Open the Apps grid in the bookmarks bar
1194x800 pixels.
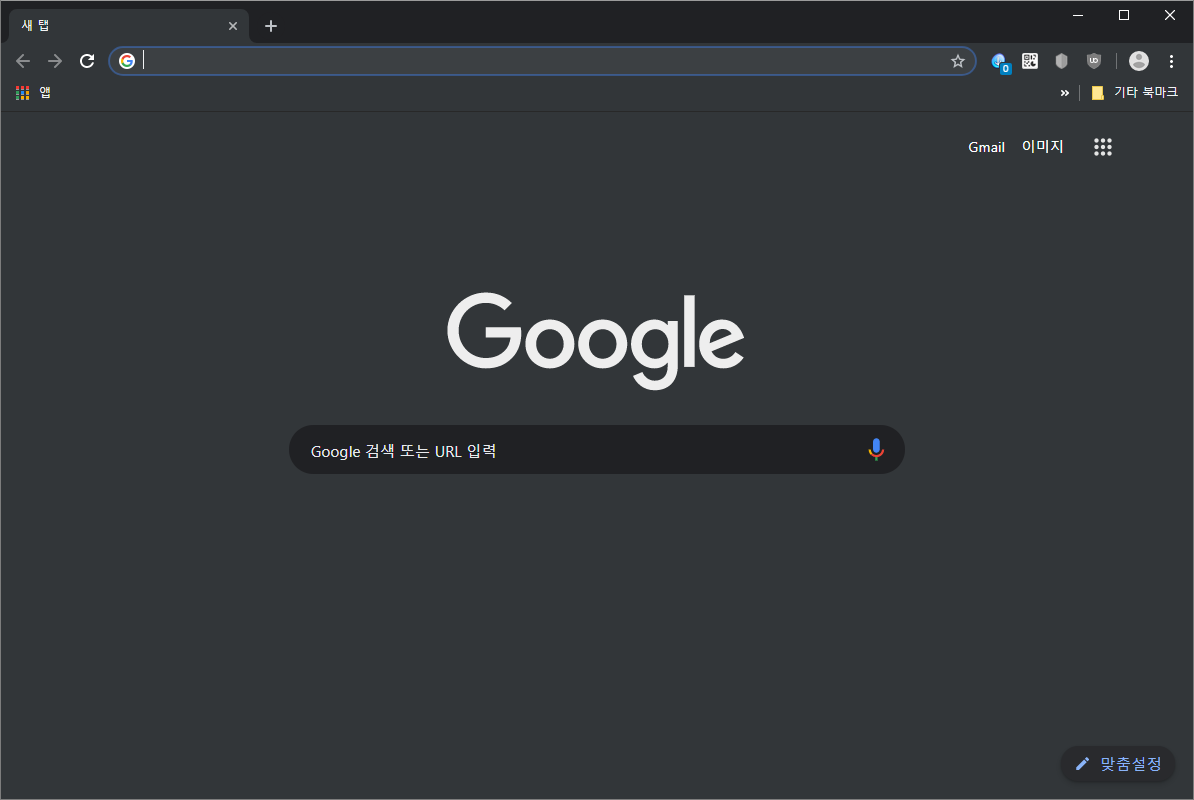34,92
